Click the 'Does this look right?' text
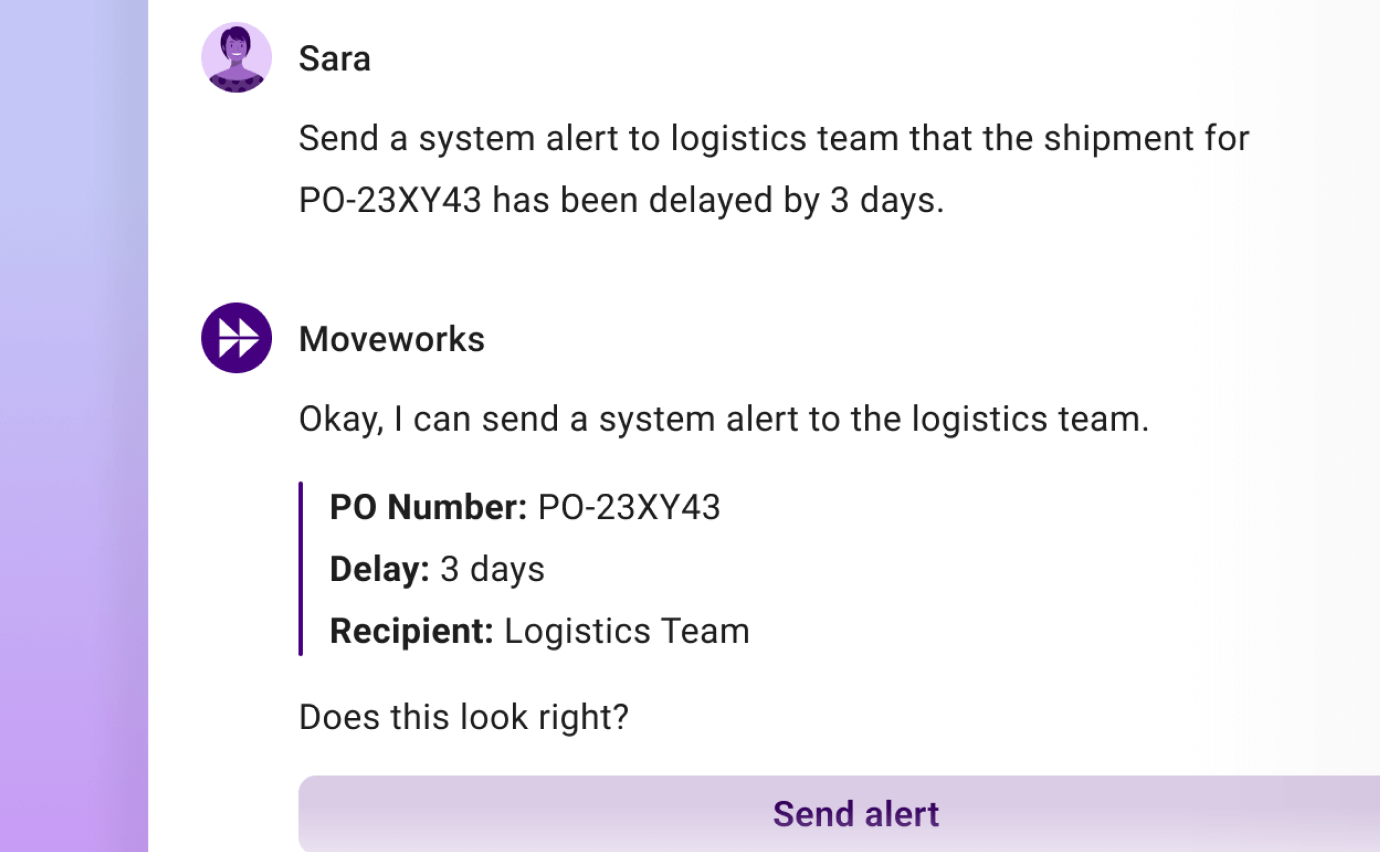This screenshot has width=1380, height=852. click(464, 716)
